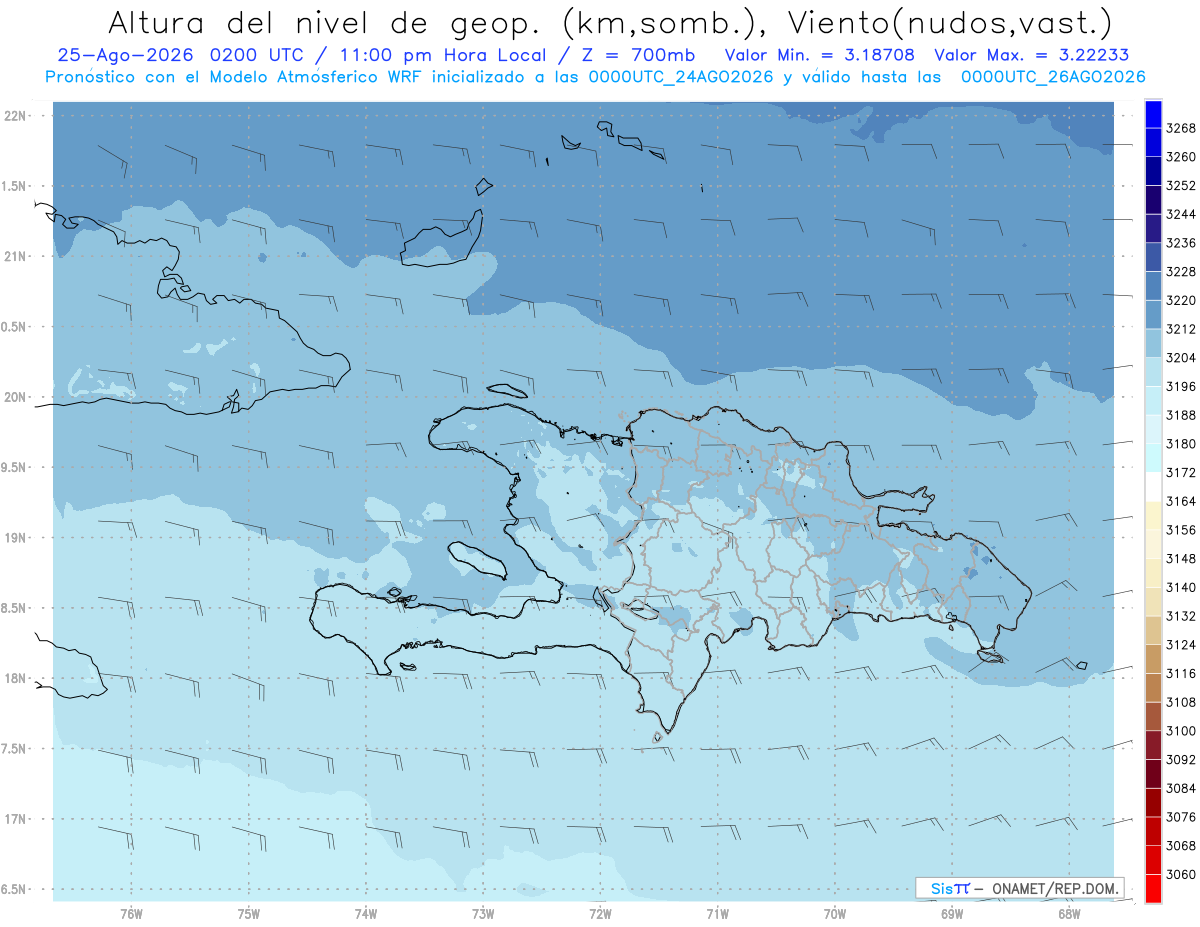Click the legend value 3212

coord(1181,329)
